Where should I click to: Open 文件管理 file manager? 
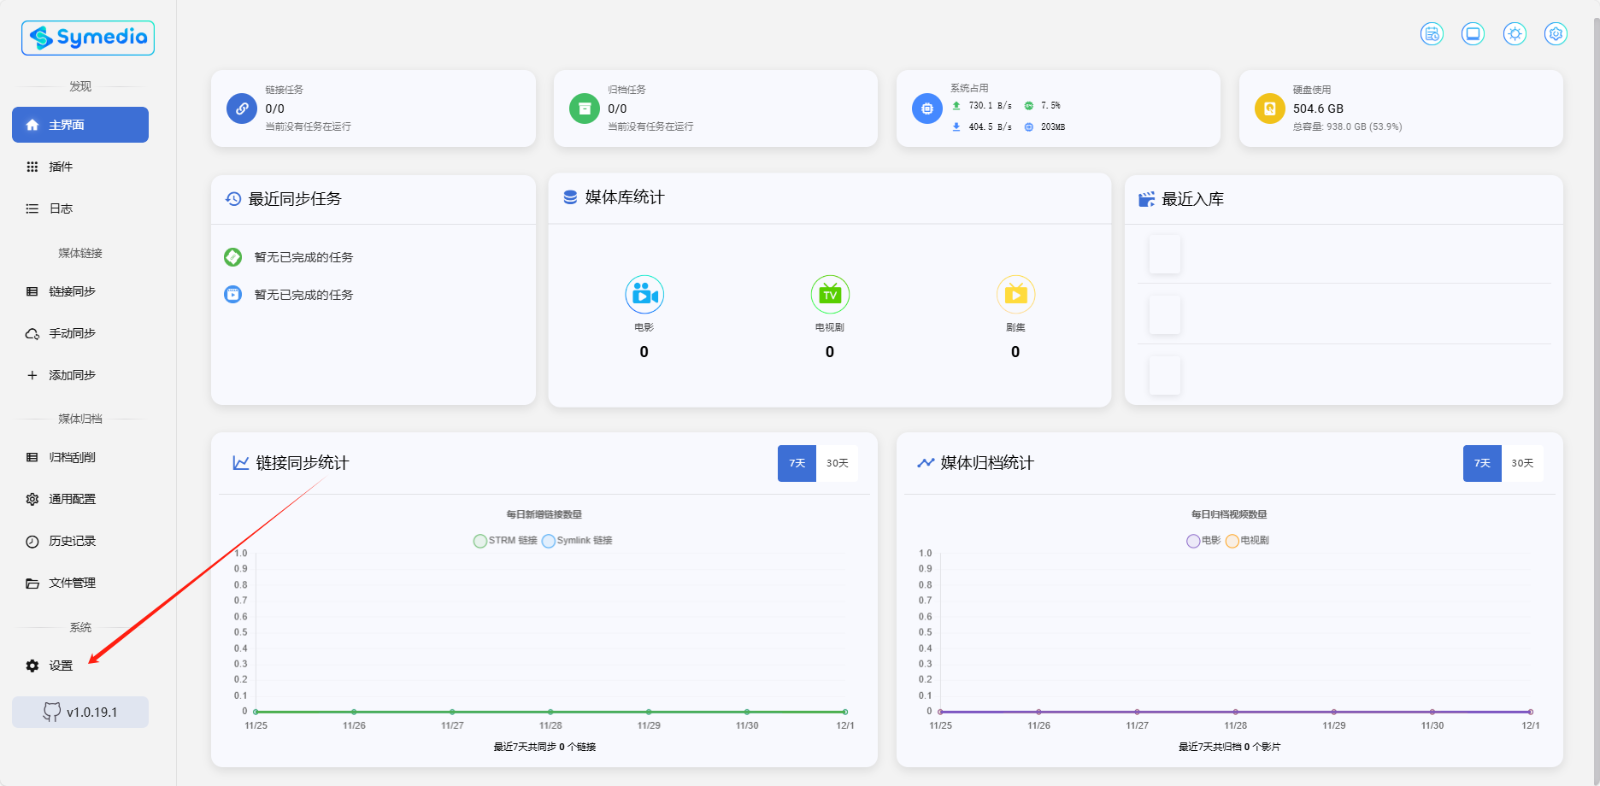[80, 584]
